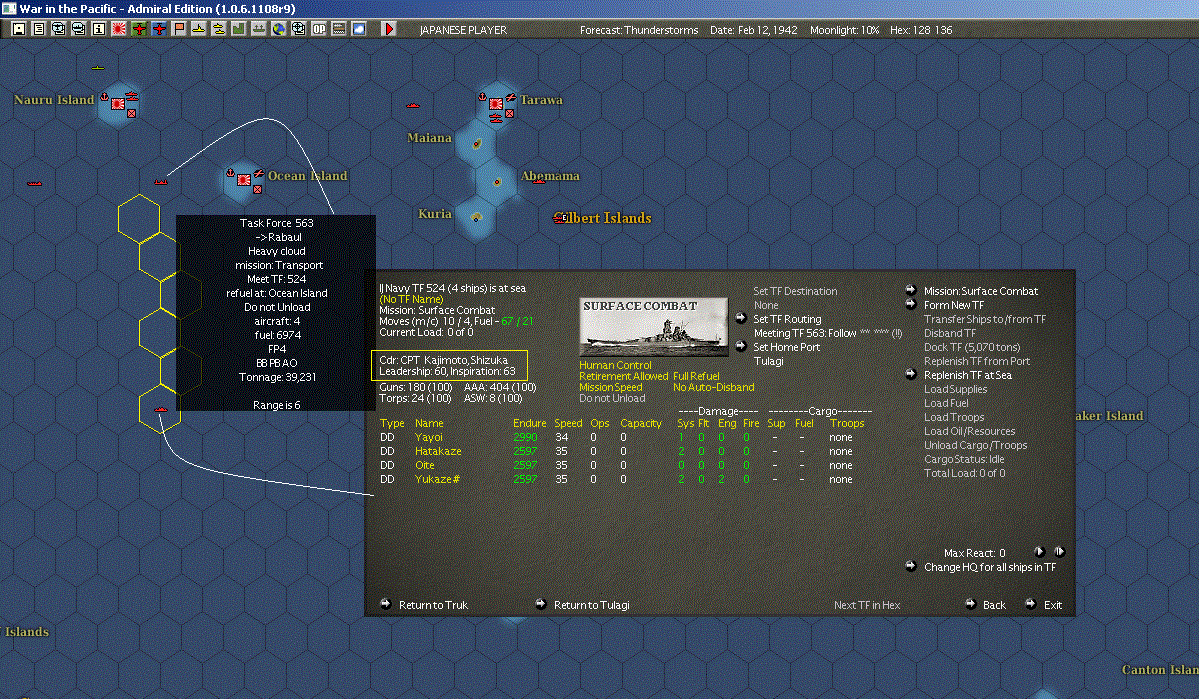Toggle No Auto-Disband setting
Image resolution: width=1199 pixels, height=699 pixels.
point(713,387)
